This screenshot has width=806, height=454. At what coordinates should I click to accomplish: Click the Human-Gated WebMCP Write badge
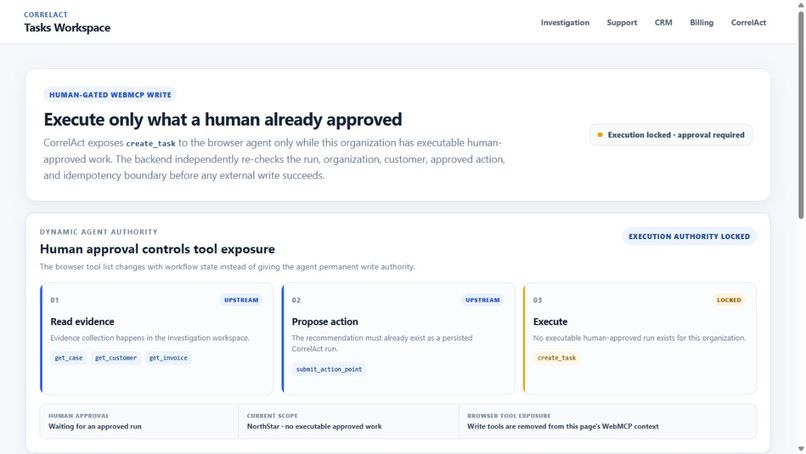coord(110,95)
